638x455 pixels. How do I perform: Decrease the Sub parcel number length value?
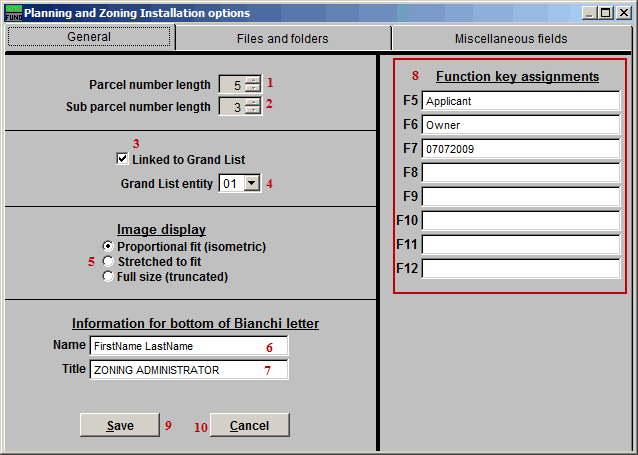(253, 112)
